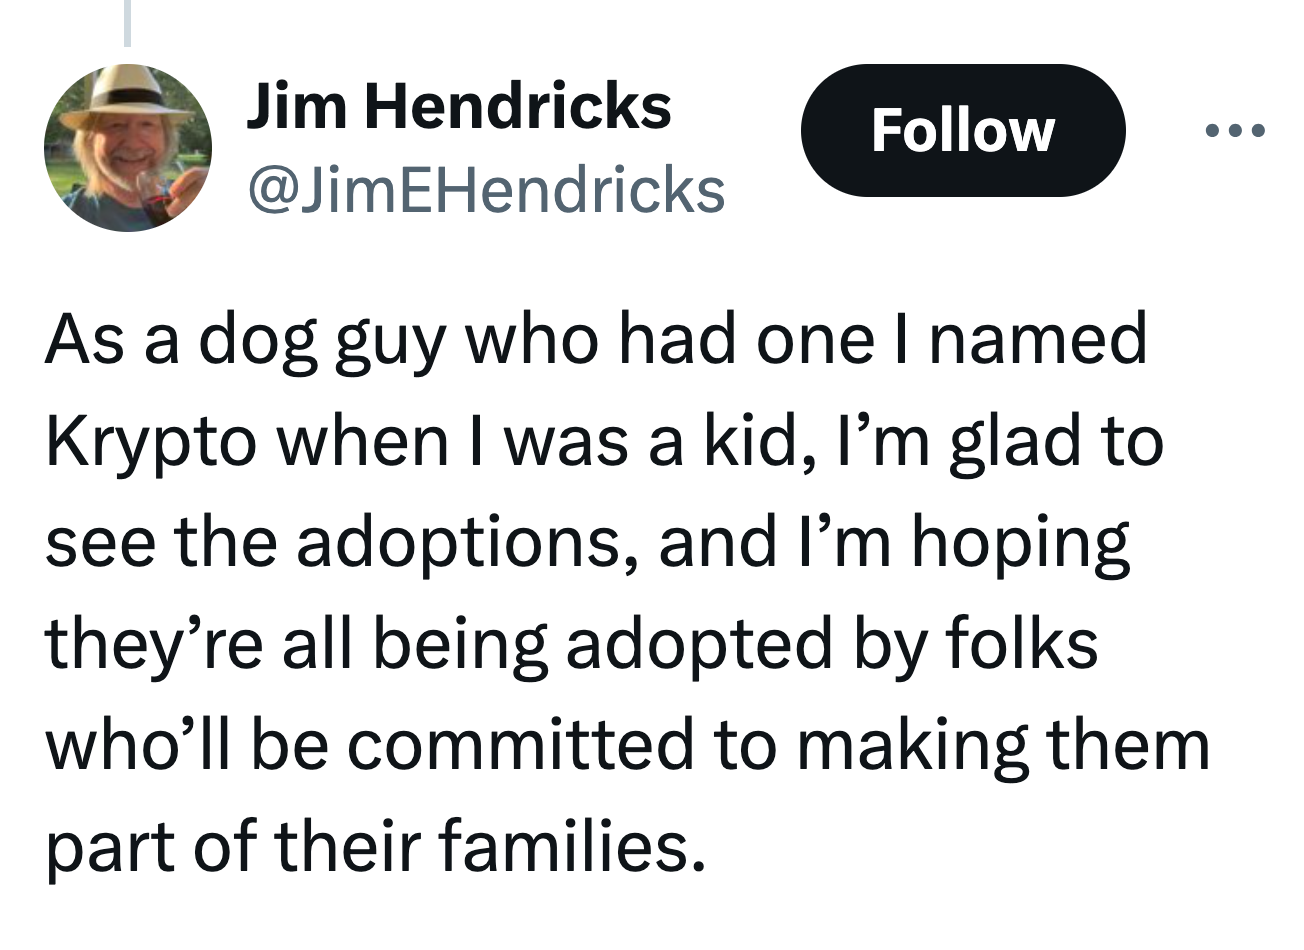Click the phrase 'who'll be committed'
The width and height of the screenshot is (1304, 950).
369,745
